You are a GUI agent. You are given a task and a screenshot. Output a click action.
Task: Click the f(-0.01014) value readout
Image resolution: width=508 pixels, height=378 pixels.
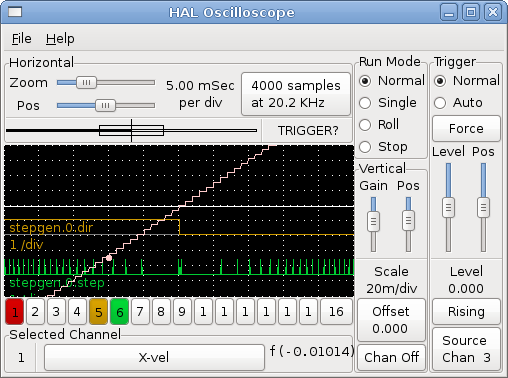click(312, 351)
